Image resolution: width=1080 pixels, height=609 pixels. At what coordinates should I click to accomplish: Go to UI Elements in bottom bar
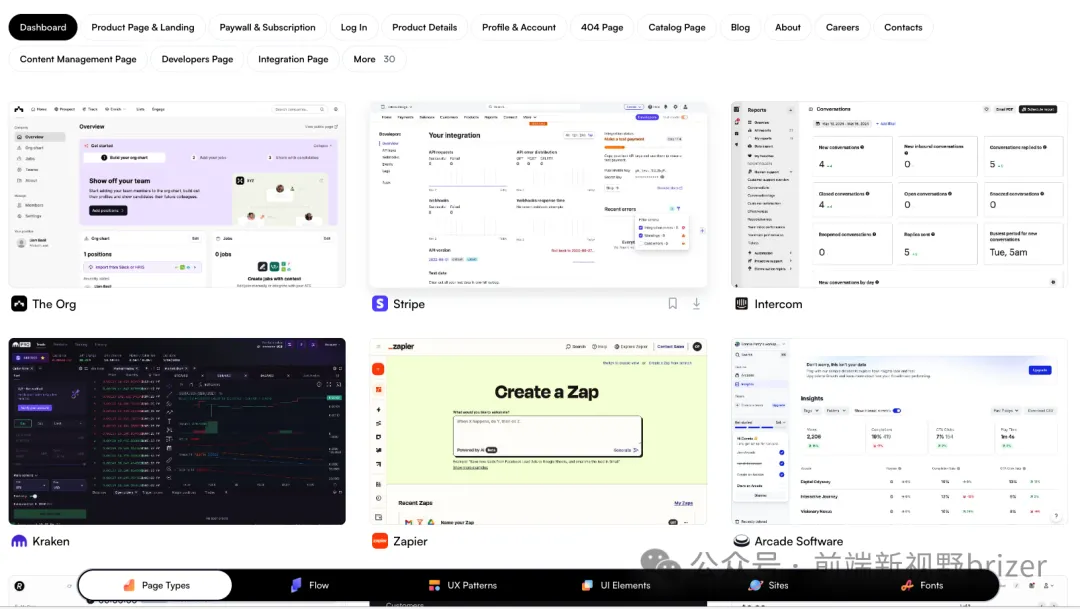click(x=616, y=585)
